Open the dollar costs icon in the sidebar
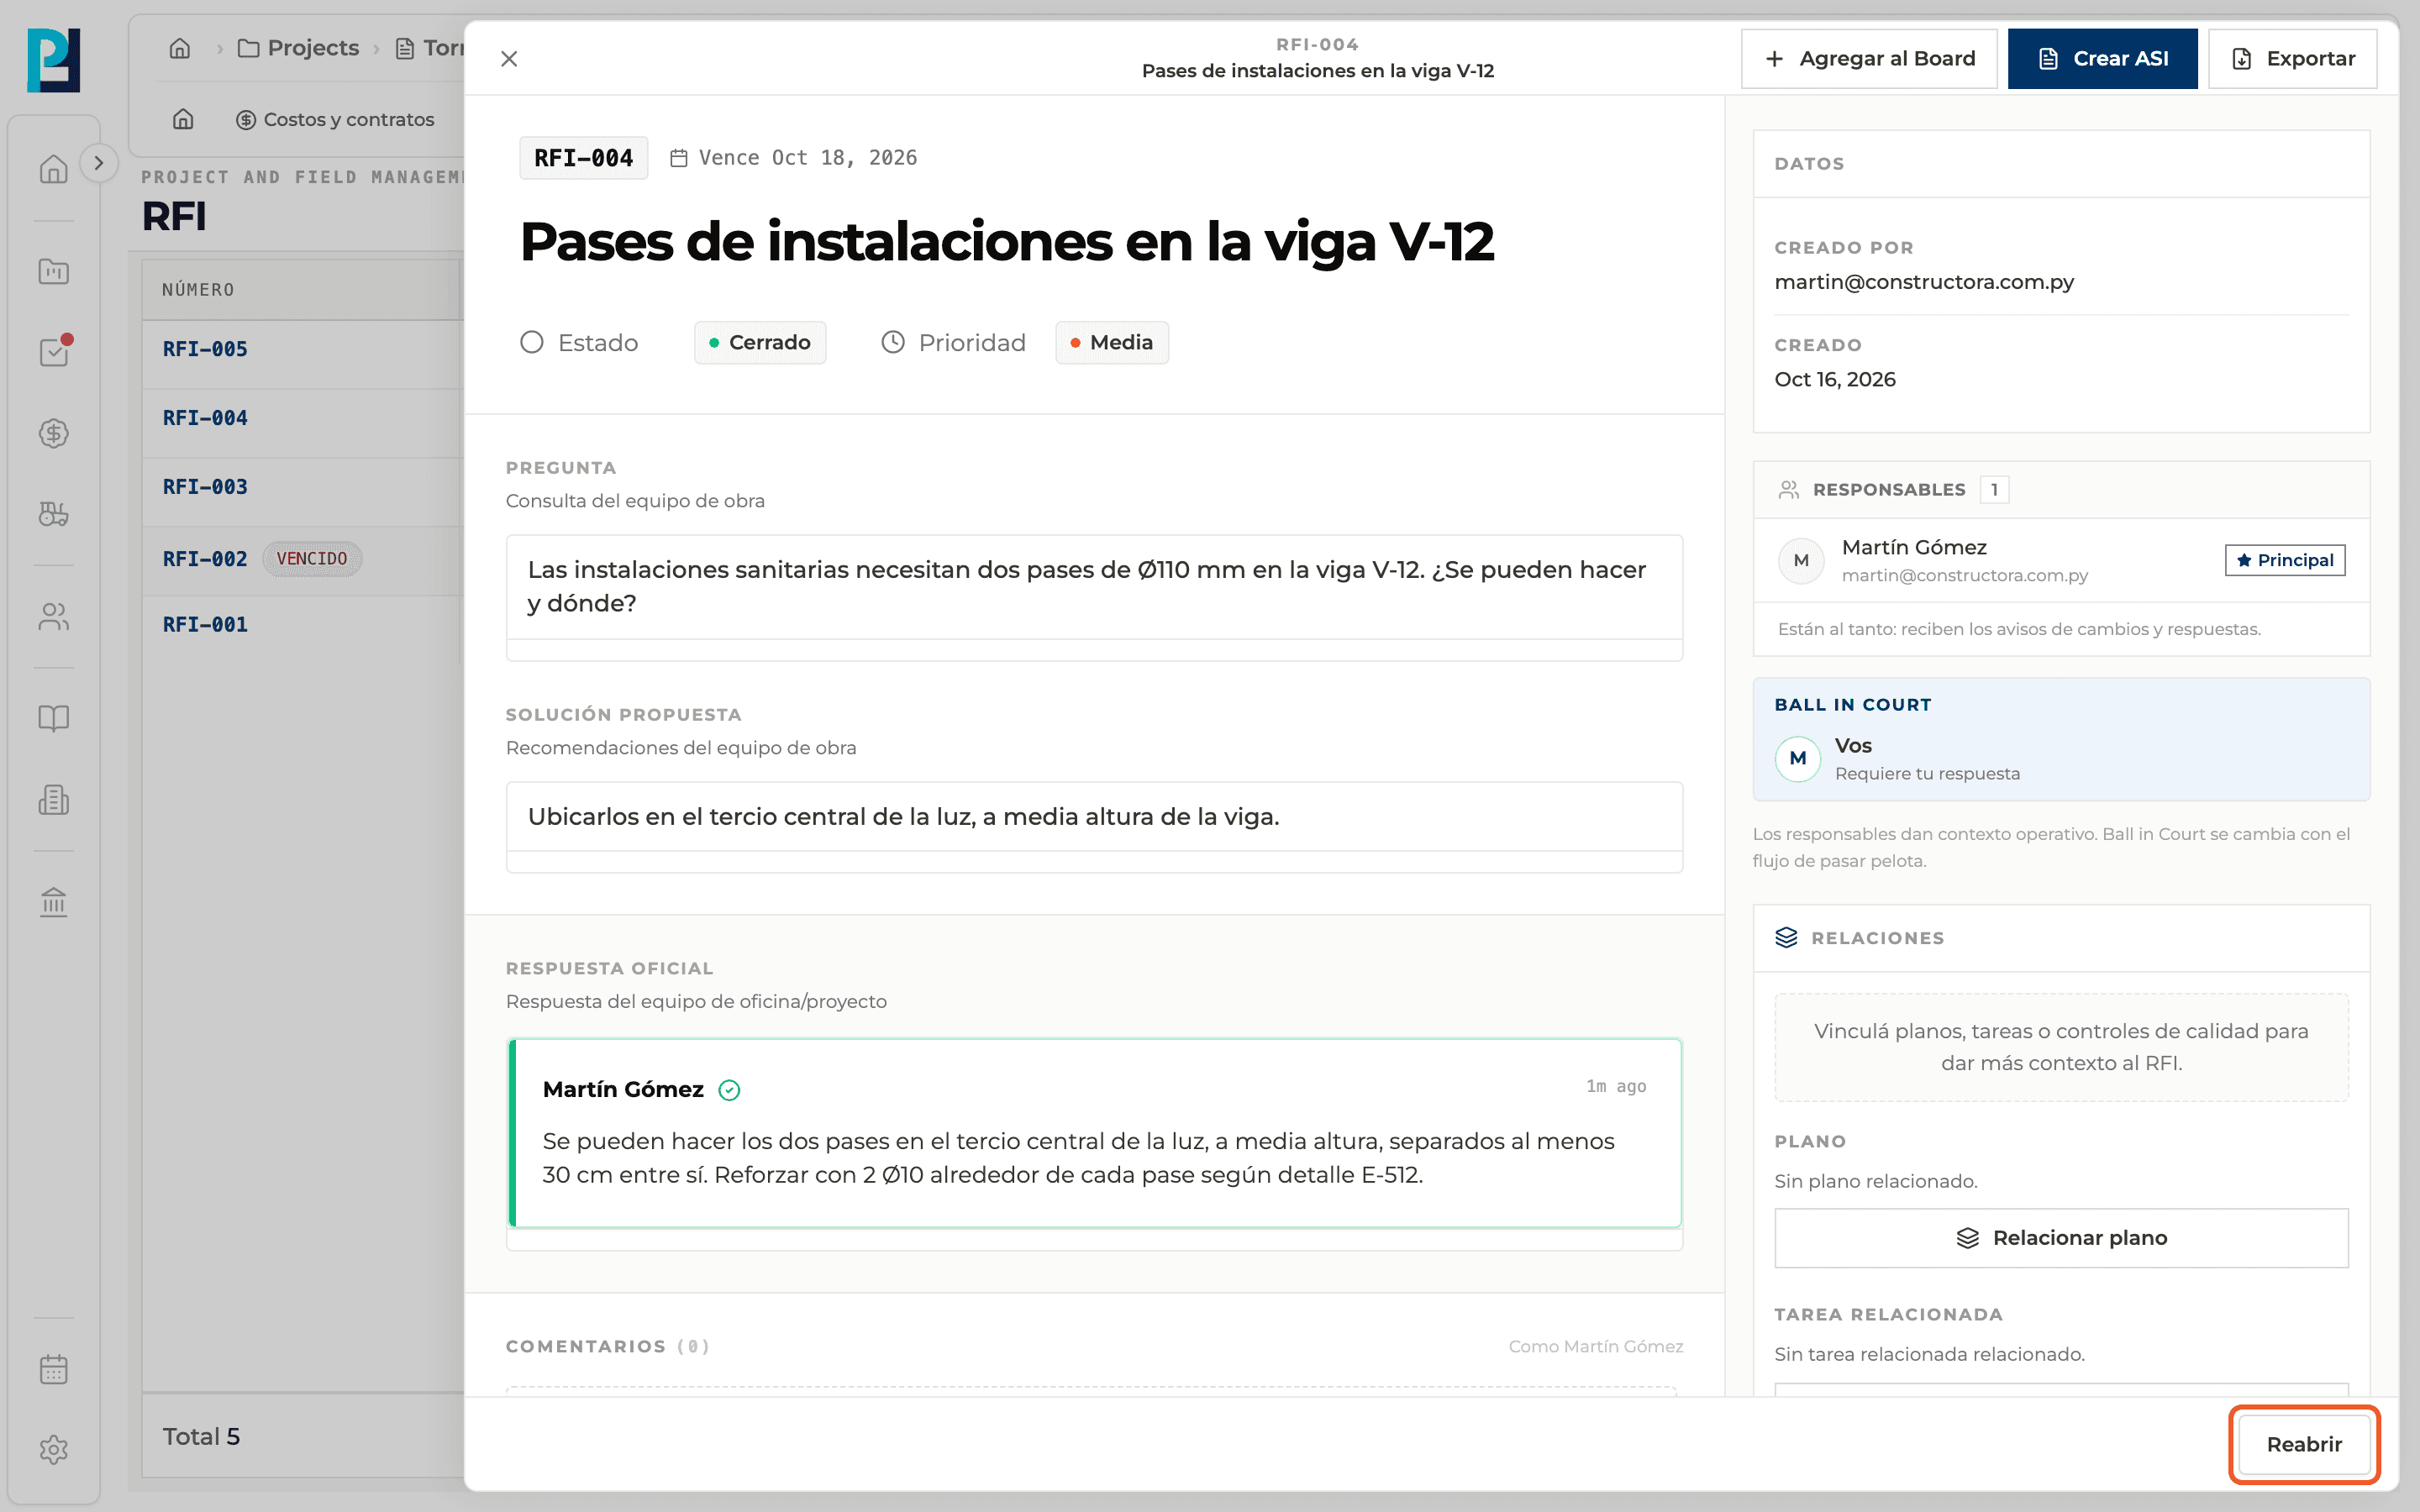 (54, 433)
